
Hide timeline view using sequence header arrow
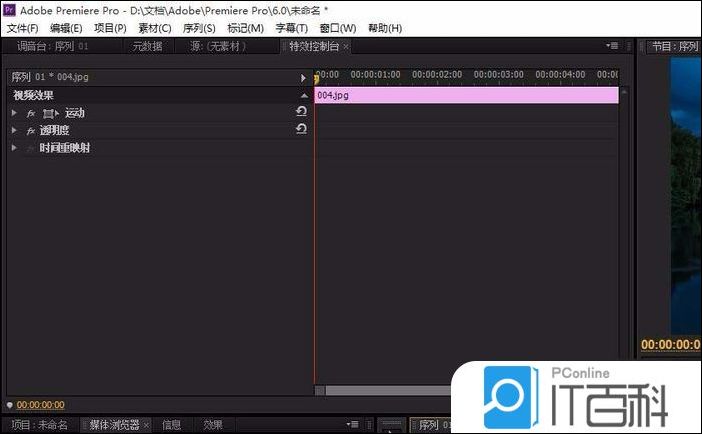[x=303, y=77]
